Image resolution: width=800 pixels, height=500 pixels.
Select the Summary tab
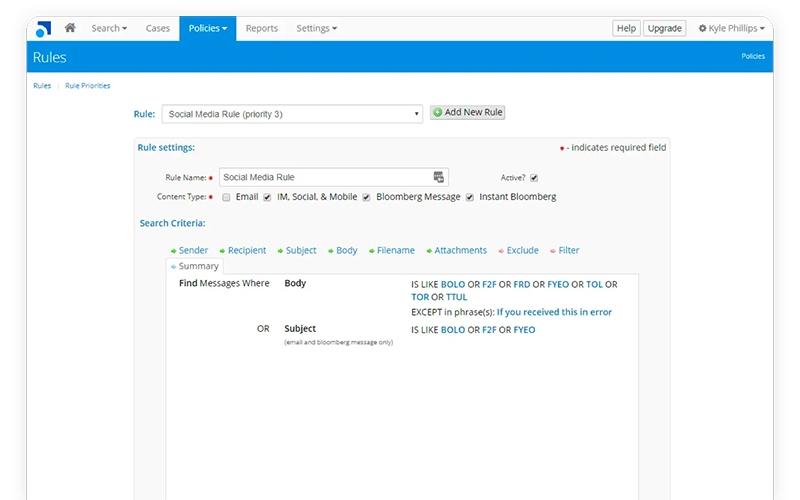[x=194, y=266]
